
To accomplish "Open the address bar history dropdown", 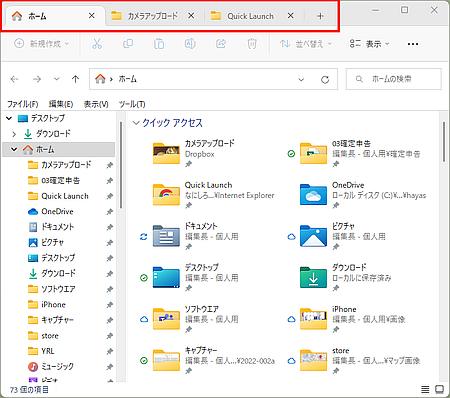I will point(301,79).
